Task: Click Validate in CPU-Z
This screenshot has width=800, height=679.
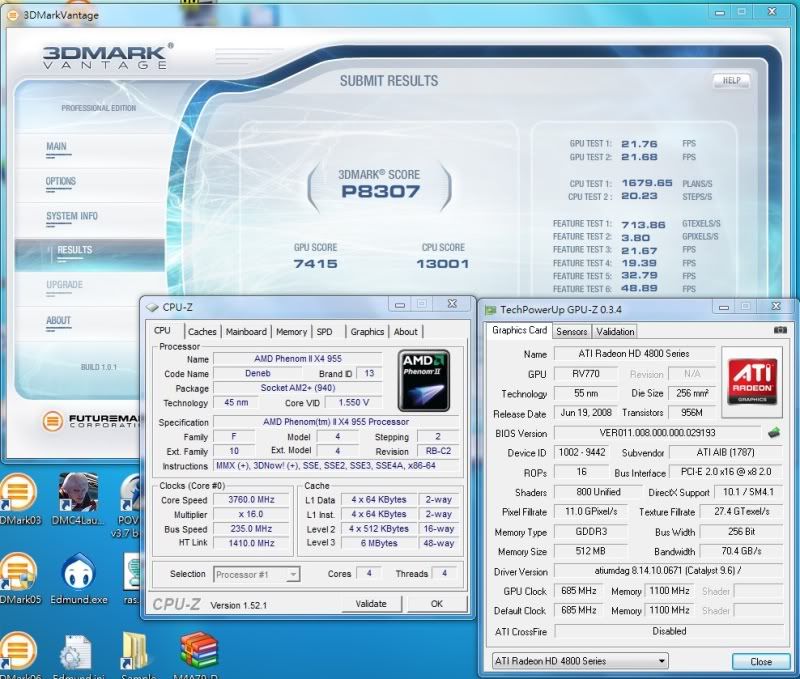Action: point(371,604)
